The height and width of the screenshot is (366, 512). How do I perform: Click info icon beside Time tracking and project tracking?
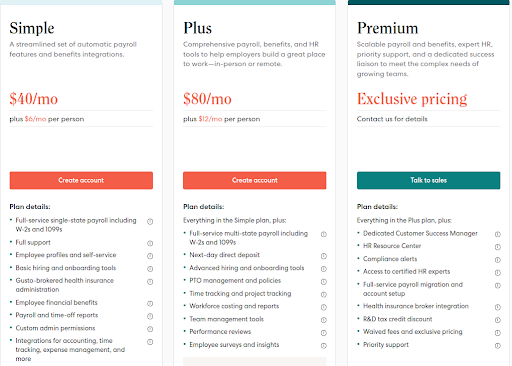[324, 294]
